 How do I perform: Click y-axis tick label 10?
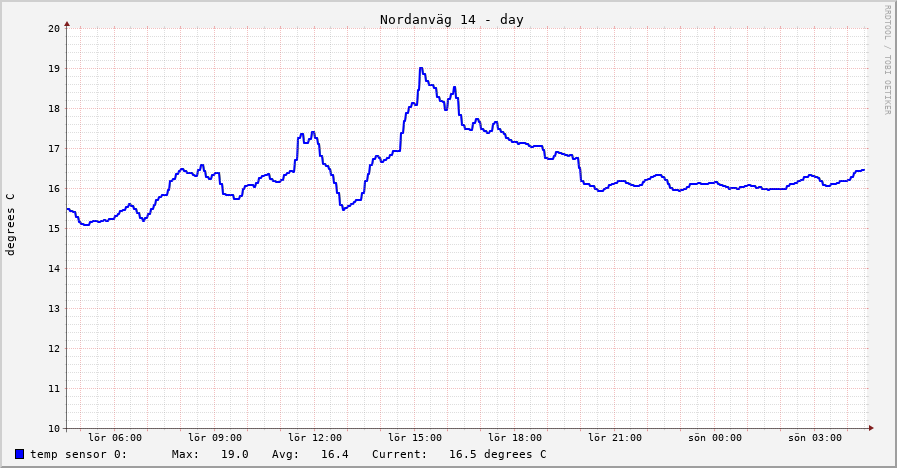tap(54, 429)
